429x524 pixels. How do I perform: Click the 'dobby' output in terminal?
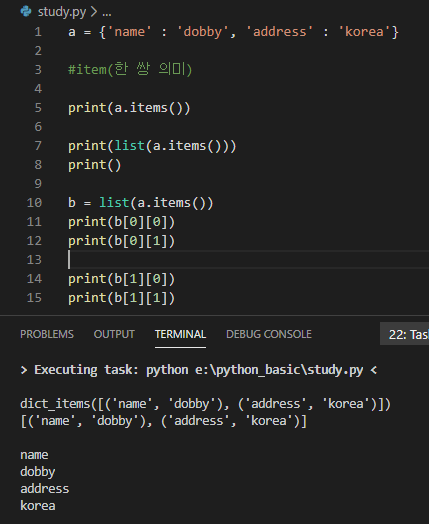coord(38,472)
